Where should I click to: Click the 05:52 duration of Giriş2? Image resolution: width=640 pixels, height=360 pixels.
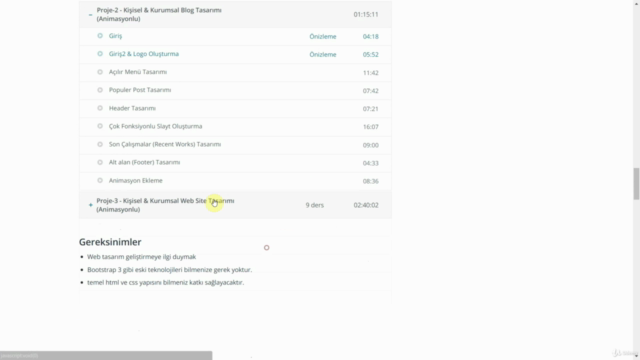click(371, 54)
